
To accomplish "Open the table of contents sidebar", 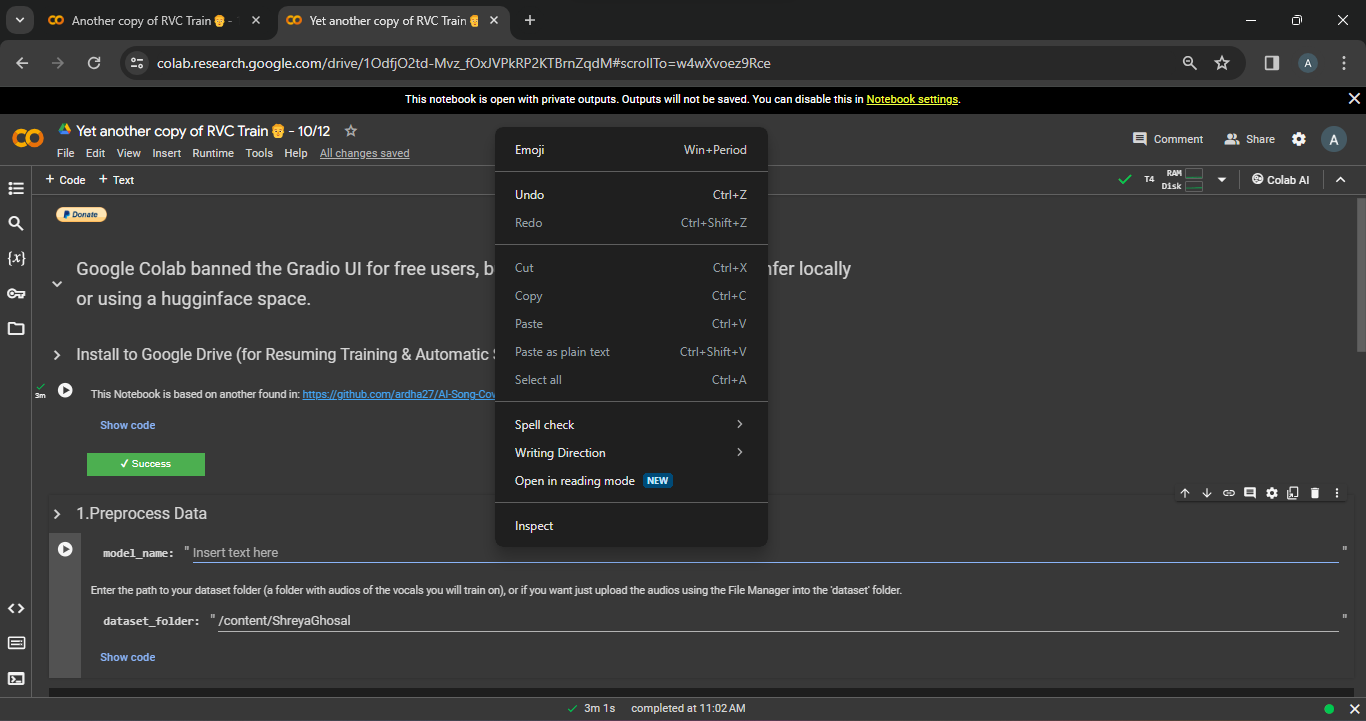I will [16, 188].
